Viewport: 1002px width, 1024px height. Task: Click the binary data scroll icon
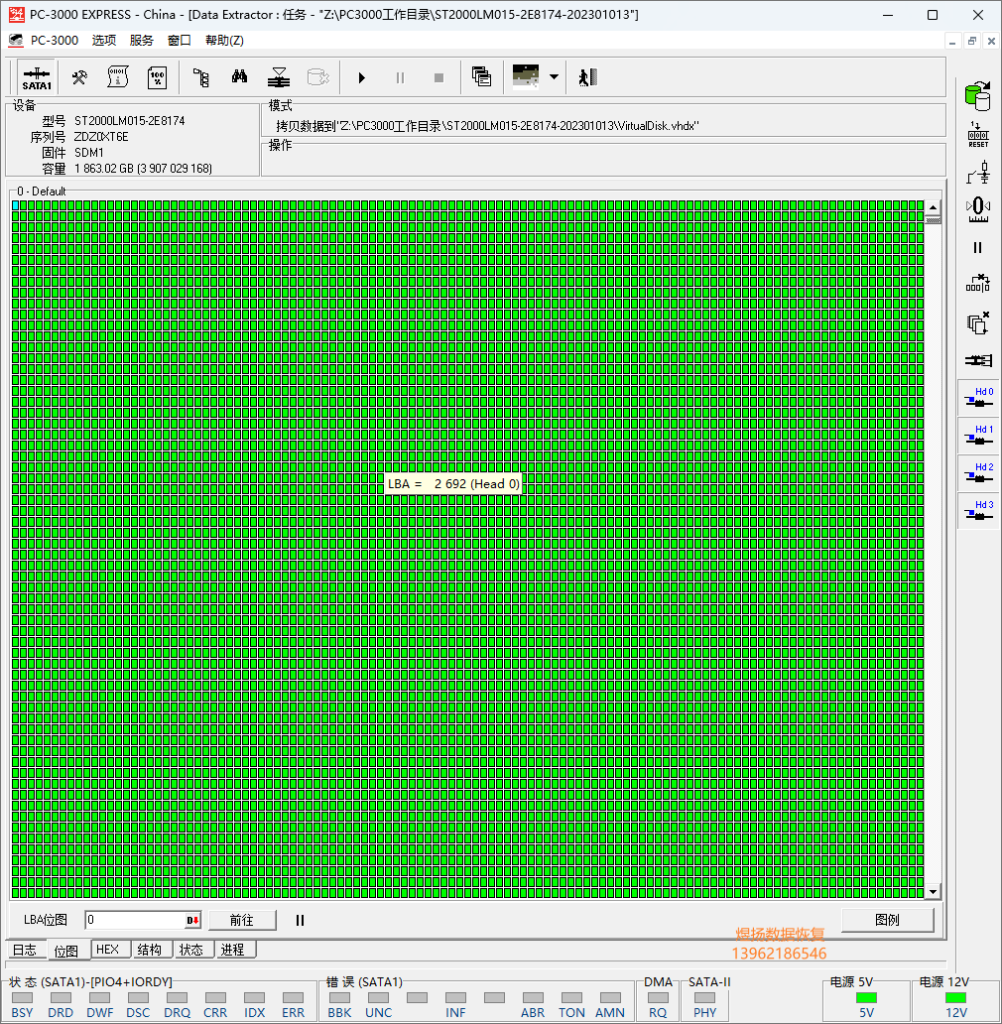point(118,78)
